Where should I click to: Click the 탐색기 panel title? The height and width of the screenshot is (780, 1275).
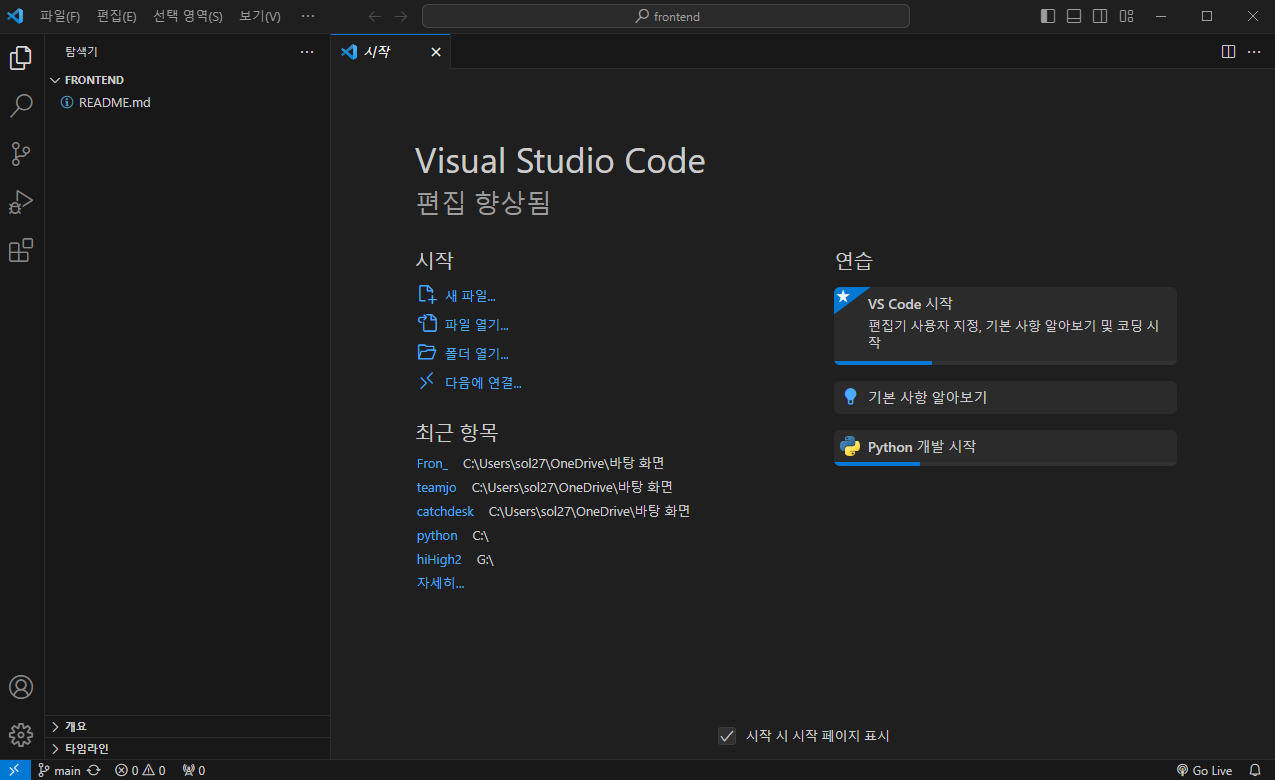pos(81,52)
